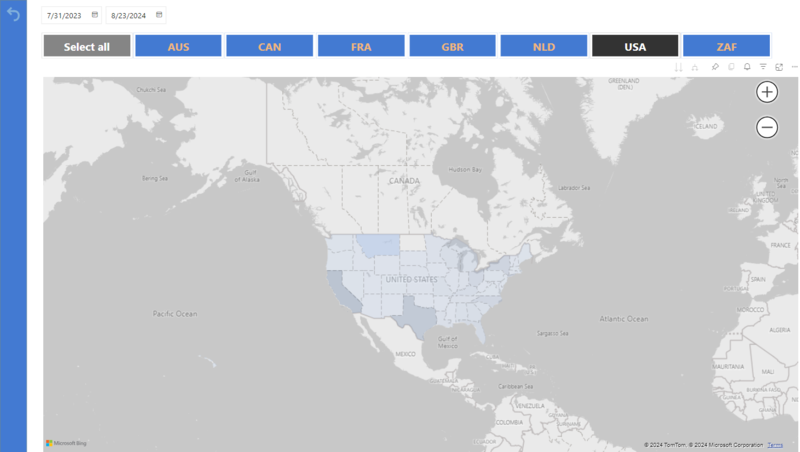Select the CAN country button
Screen dimensions: 800x452
pyautogui.click(x=269, y=46)
